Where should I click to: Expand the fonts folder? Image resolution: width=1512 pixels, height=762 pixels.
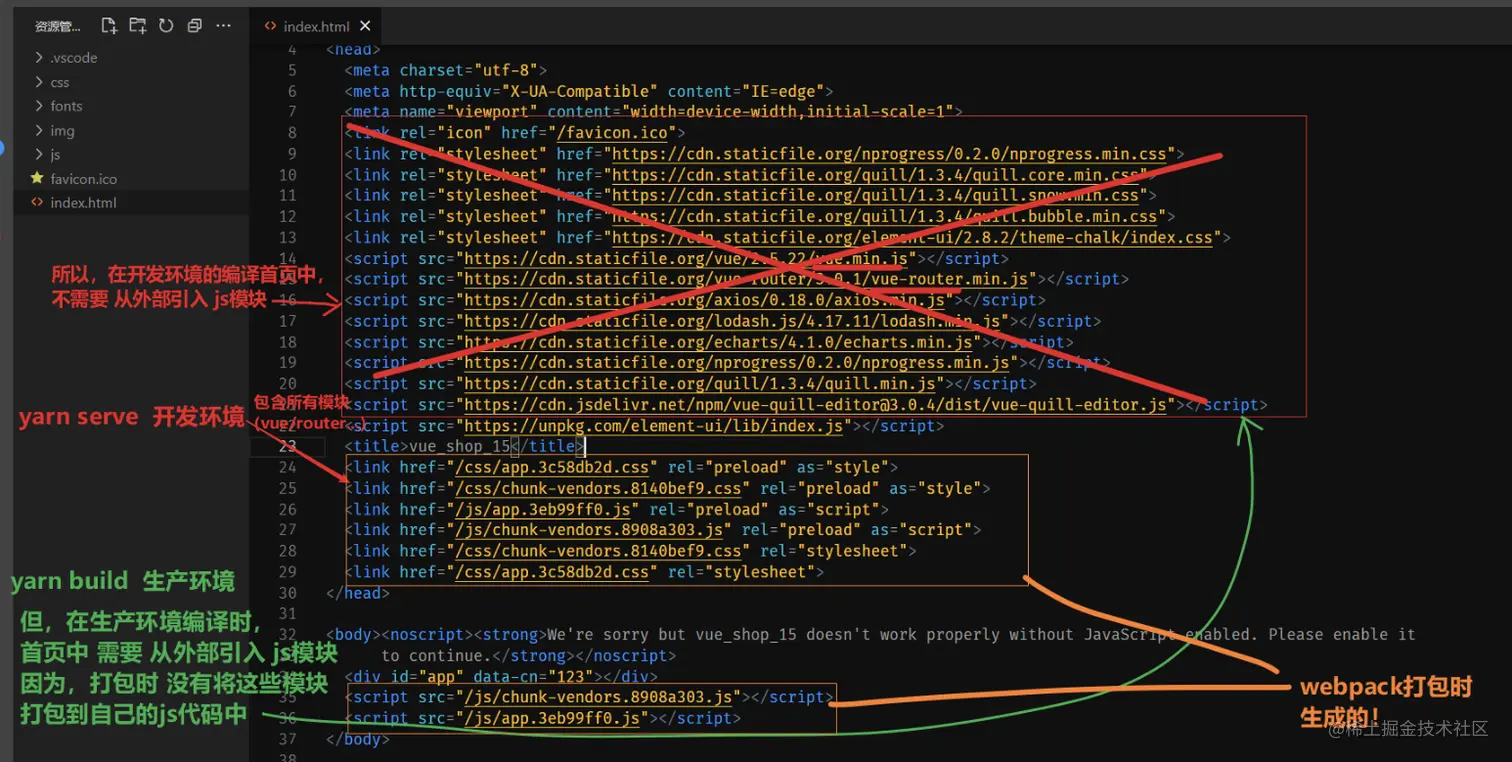pos(66,106)
